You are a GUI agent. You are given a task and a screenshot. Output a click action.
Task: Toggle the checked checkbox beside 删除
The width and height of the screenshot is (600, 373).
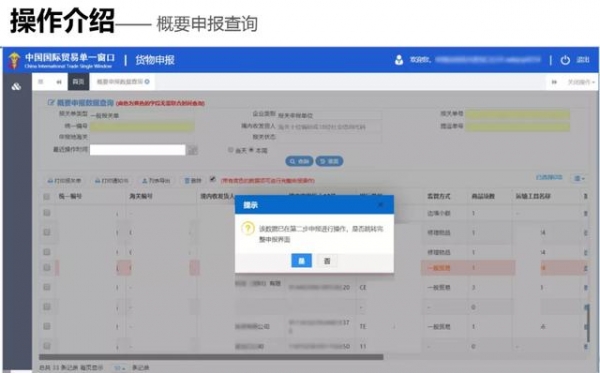(213, 179)
